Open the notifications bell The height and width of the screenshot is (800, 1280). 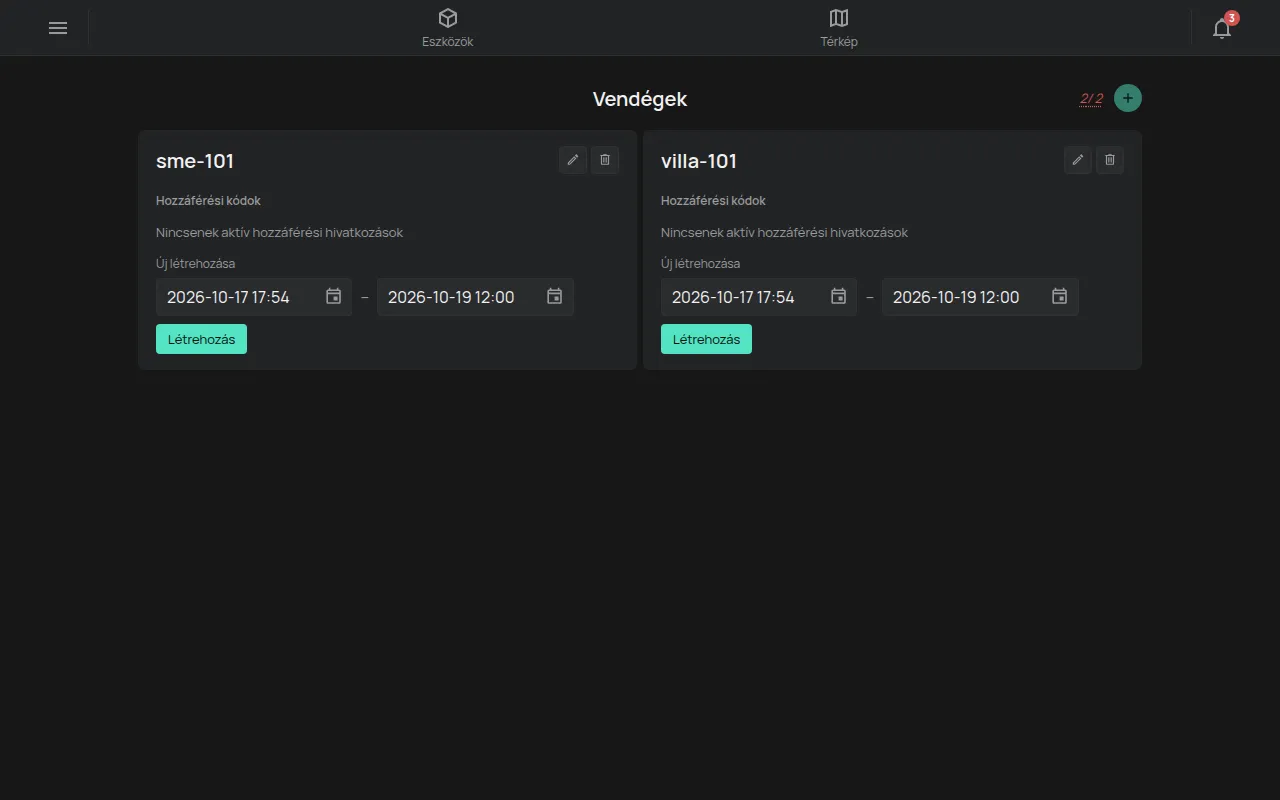click(1222, 28)
